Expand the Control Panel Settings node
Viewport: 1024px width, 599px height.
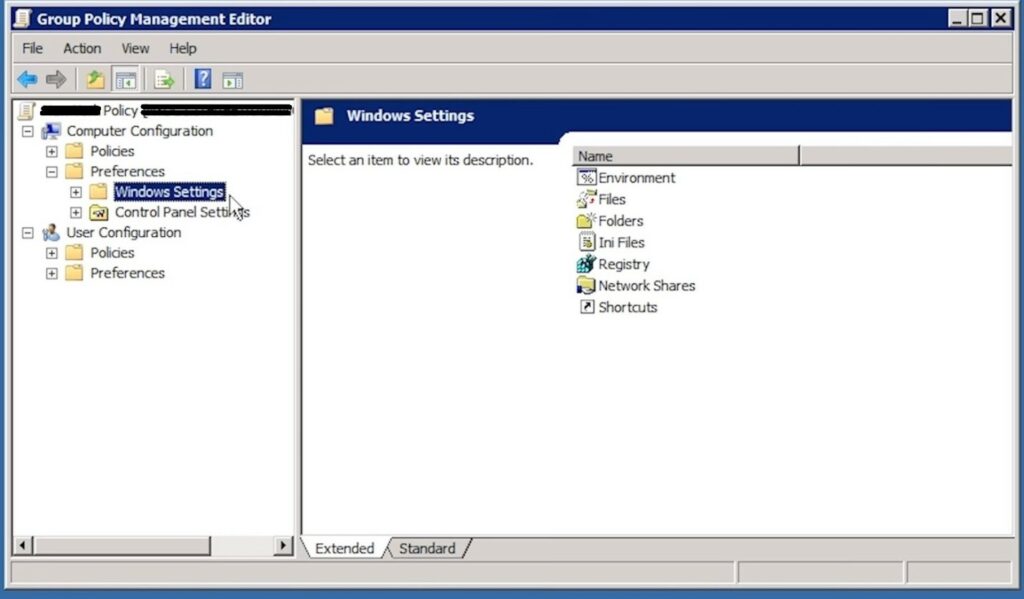tap(76, 213)
